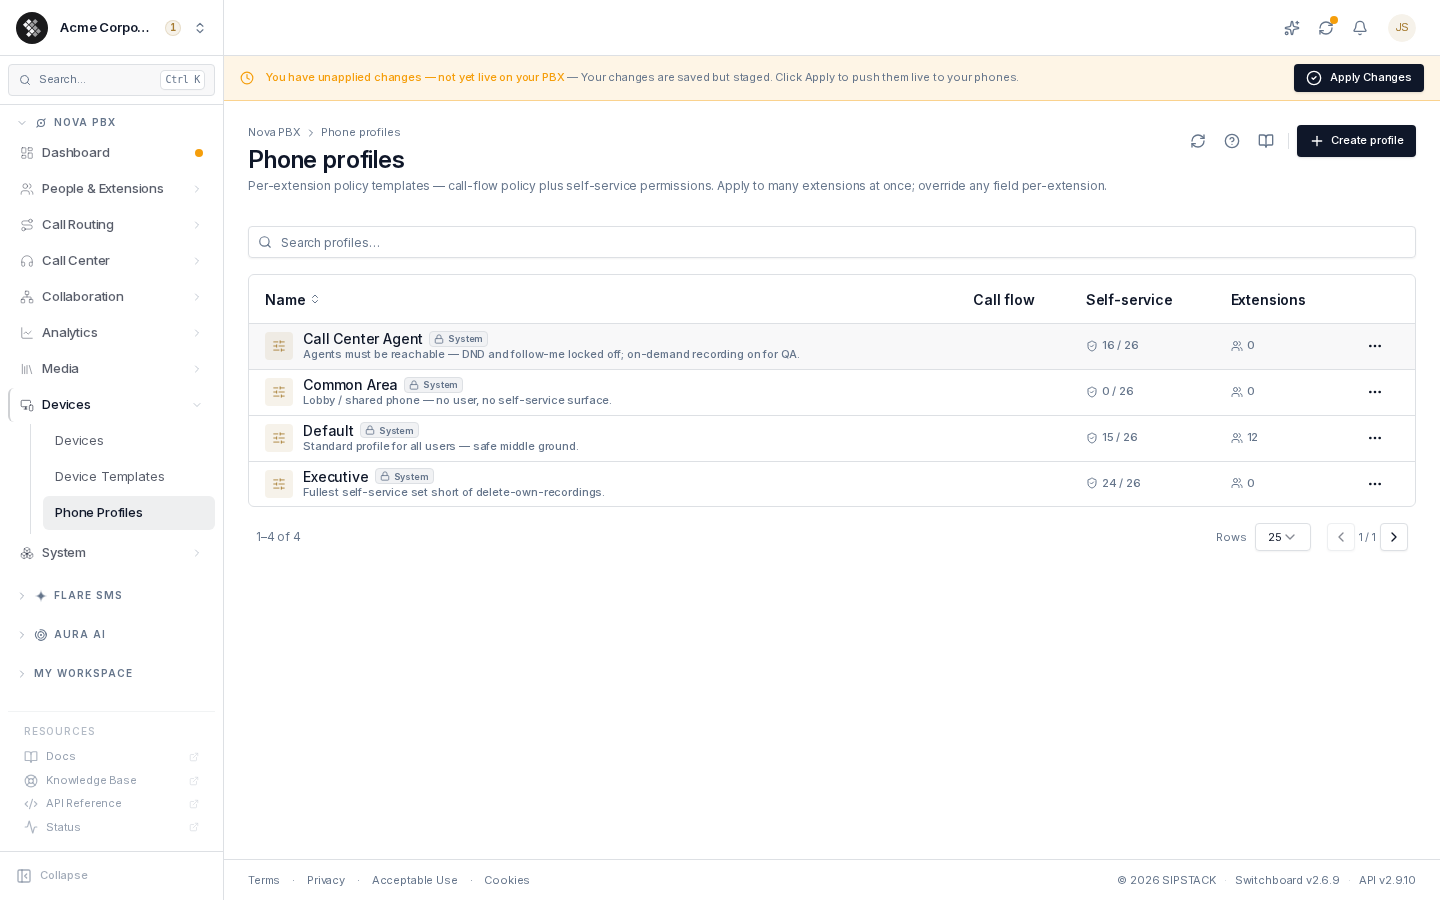The width and height of the screenshot is (1440, 900).
Task: Click the Acme Corporation logo icon
Action: point(32,28)
